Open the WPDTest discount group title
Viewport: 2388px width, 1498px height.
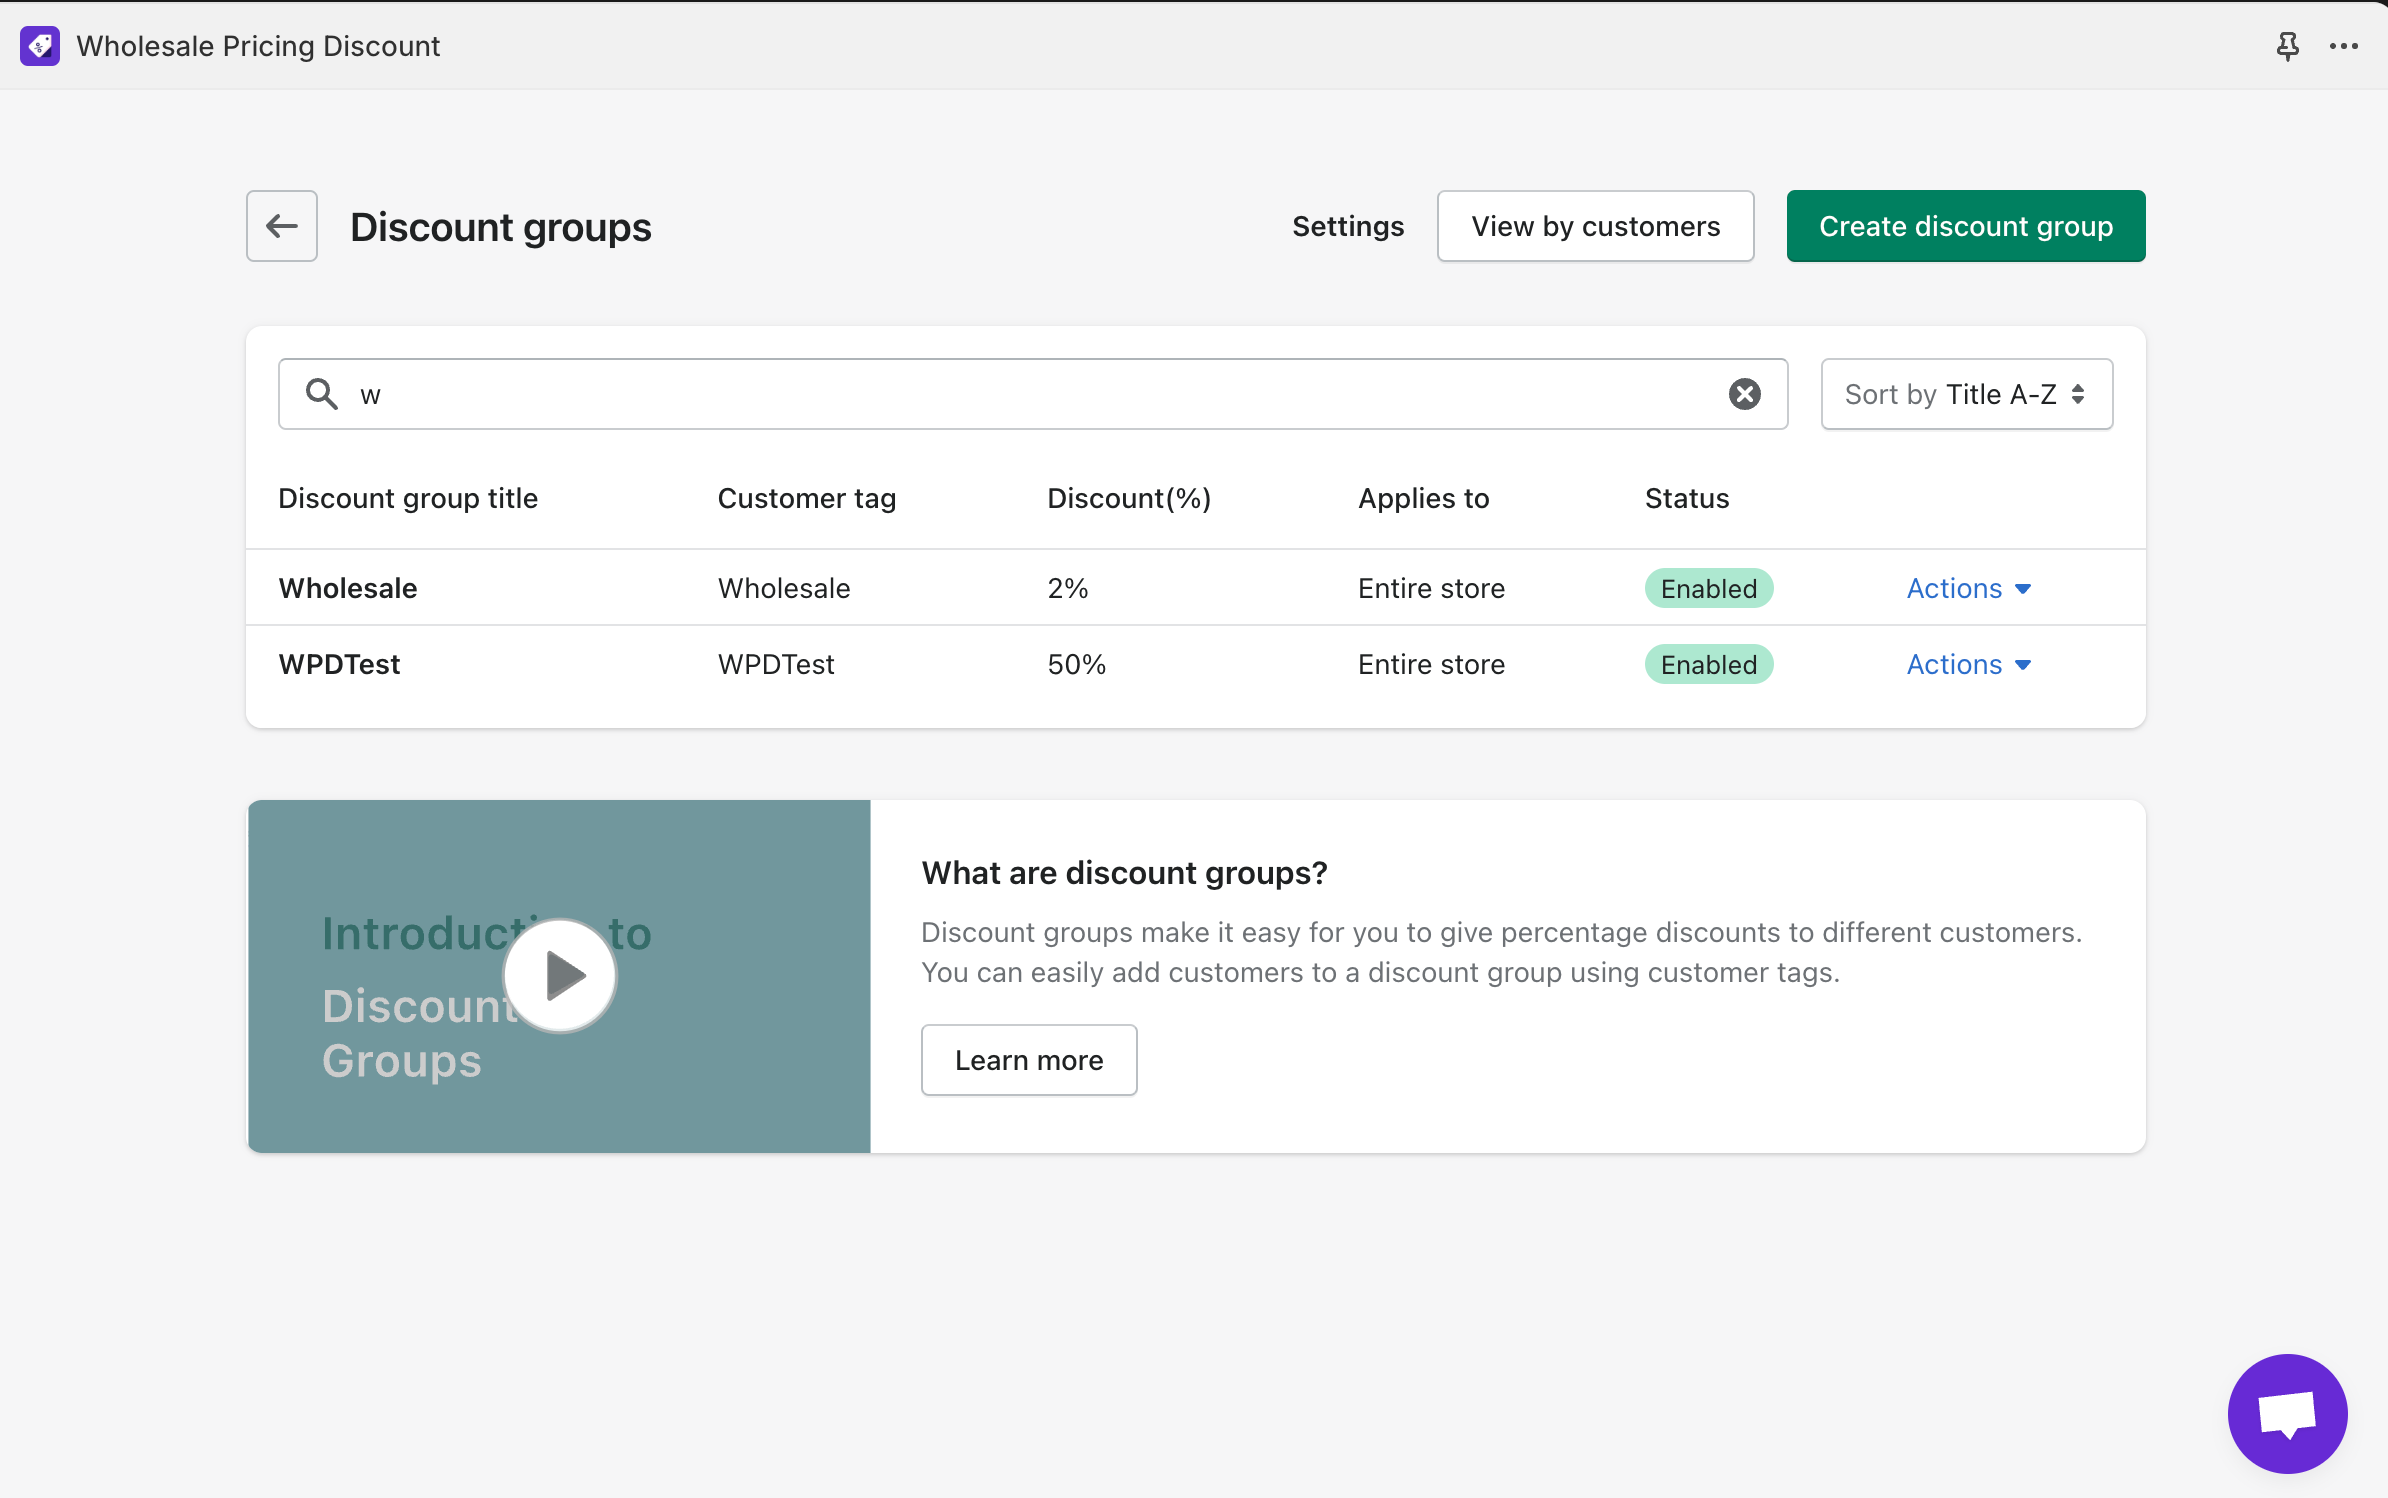[x=340, y=664]
